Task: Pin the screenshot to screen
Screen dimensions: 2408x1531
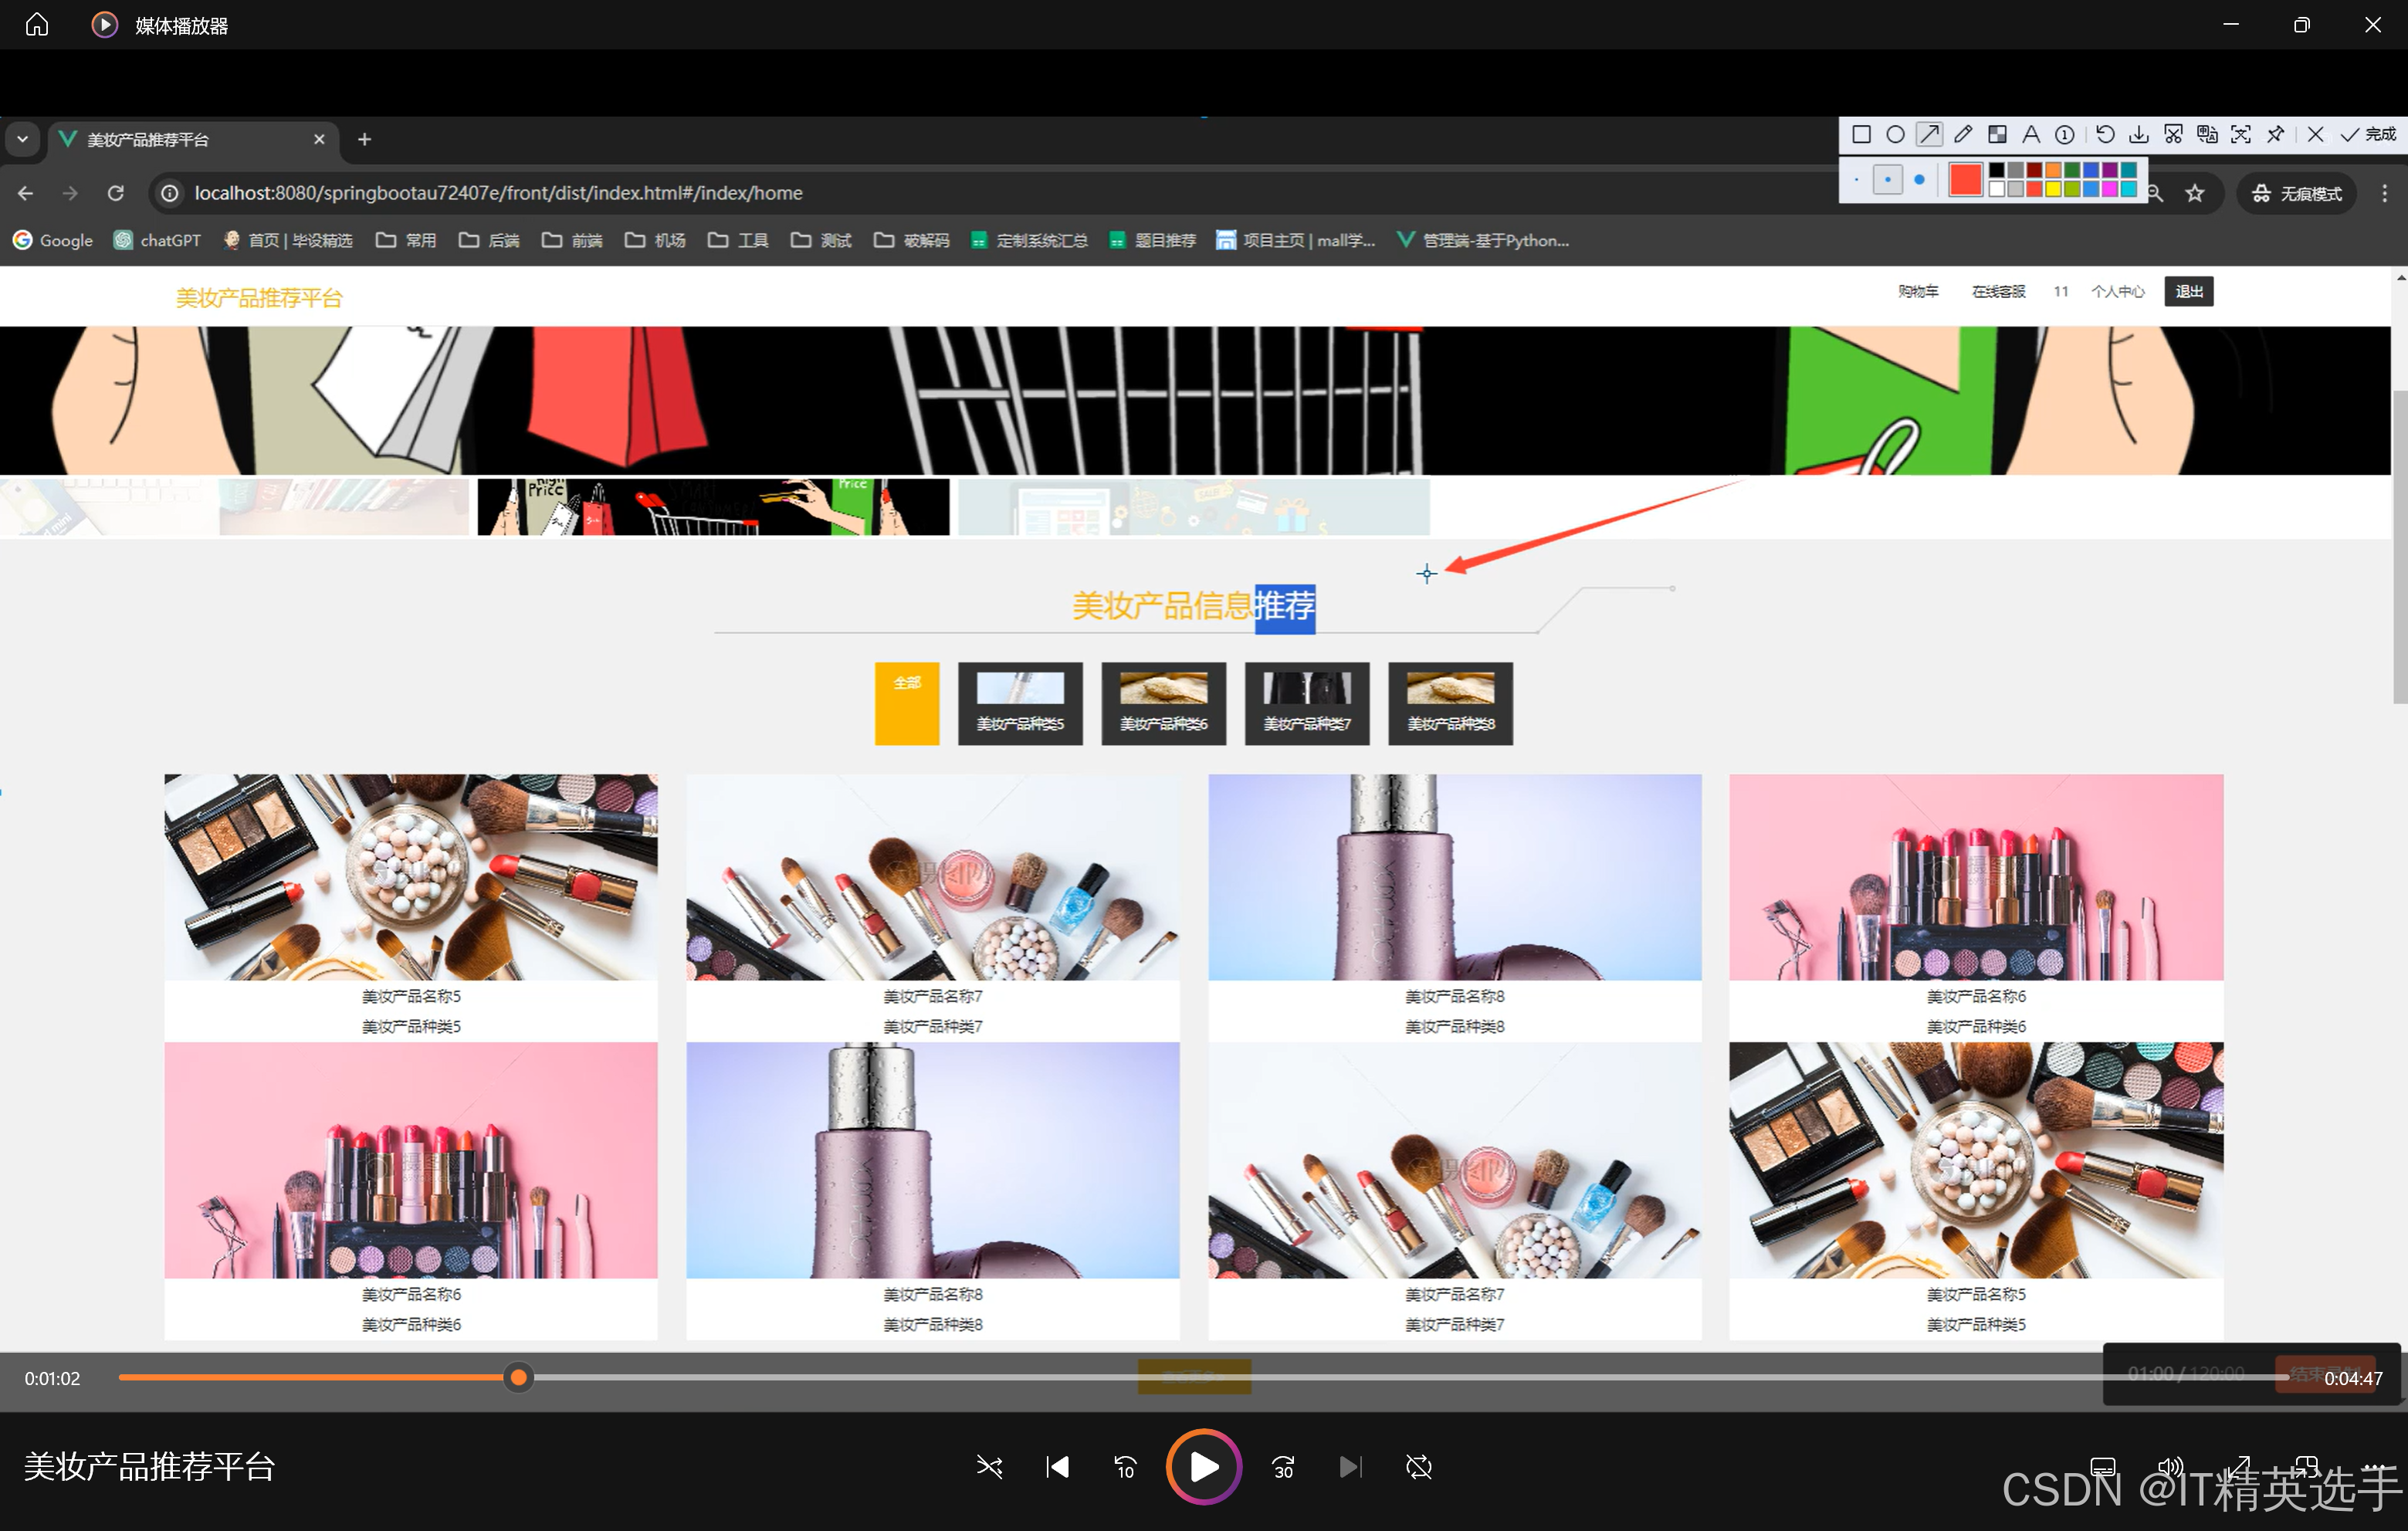Action: tap(2275, 134)
